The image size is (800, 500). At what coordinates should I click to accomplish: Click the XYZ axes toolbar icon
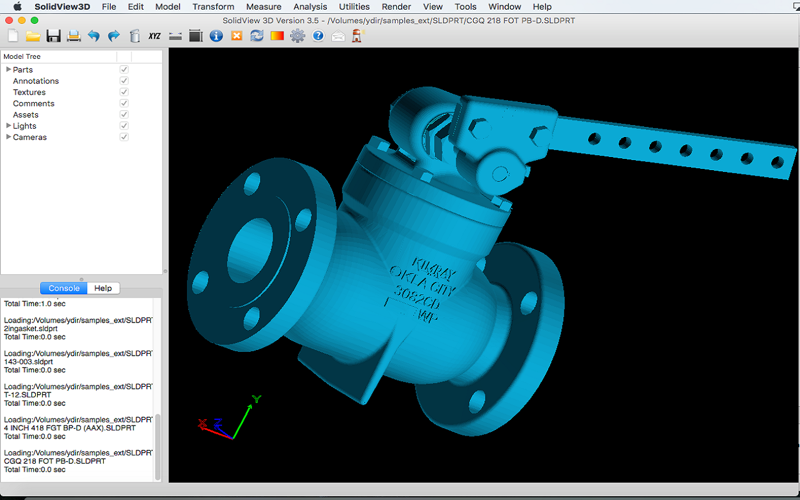coord(155,36)
